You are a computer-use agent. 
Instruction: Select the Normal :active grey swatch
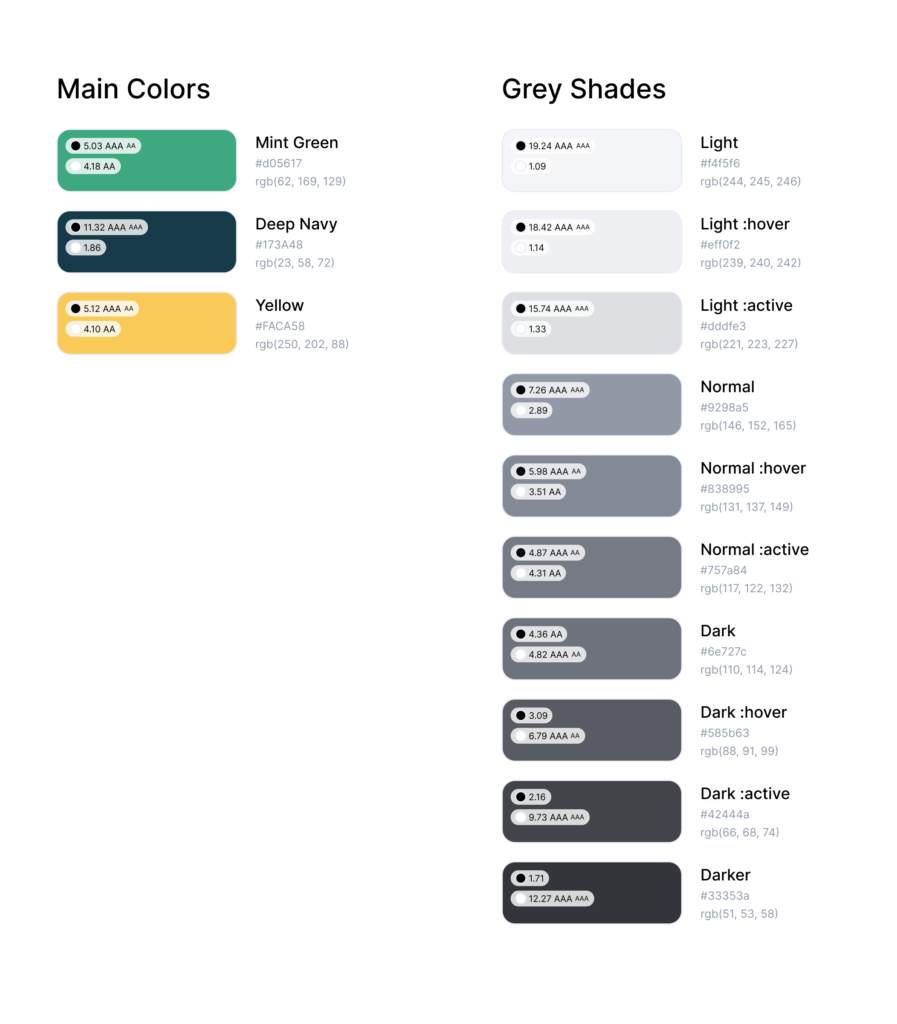point(591,568)
